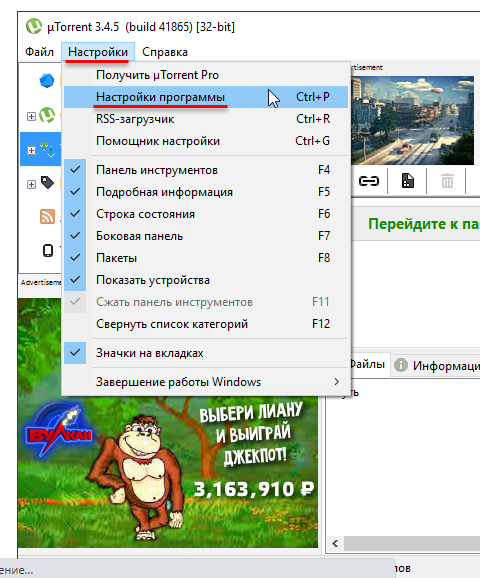Expand the Labels tree node

(x=31, y=184)
